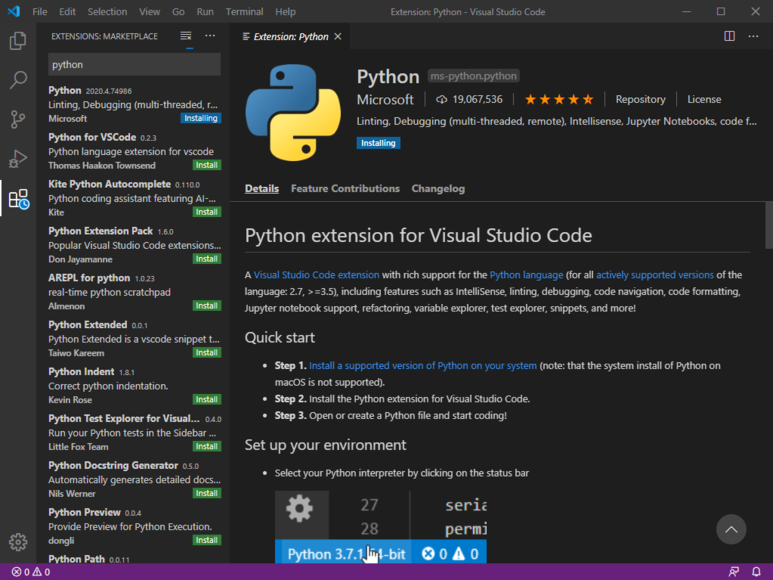Click the Microsoft publisher name in header

point(385,100)
